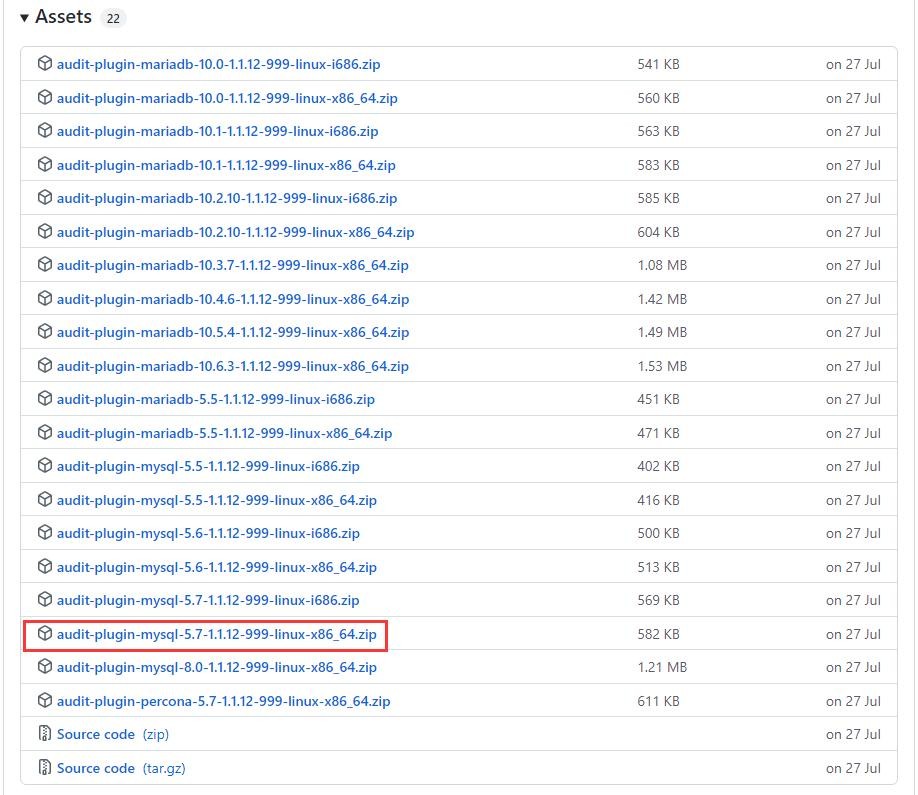Click the package icon beside mariadb-10.0 i686 zip

pos(45,63)
